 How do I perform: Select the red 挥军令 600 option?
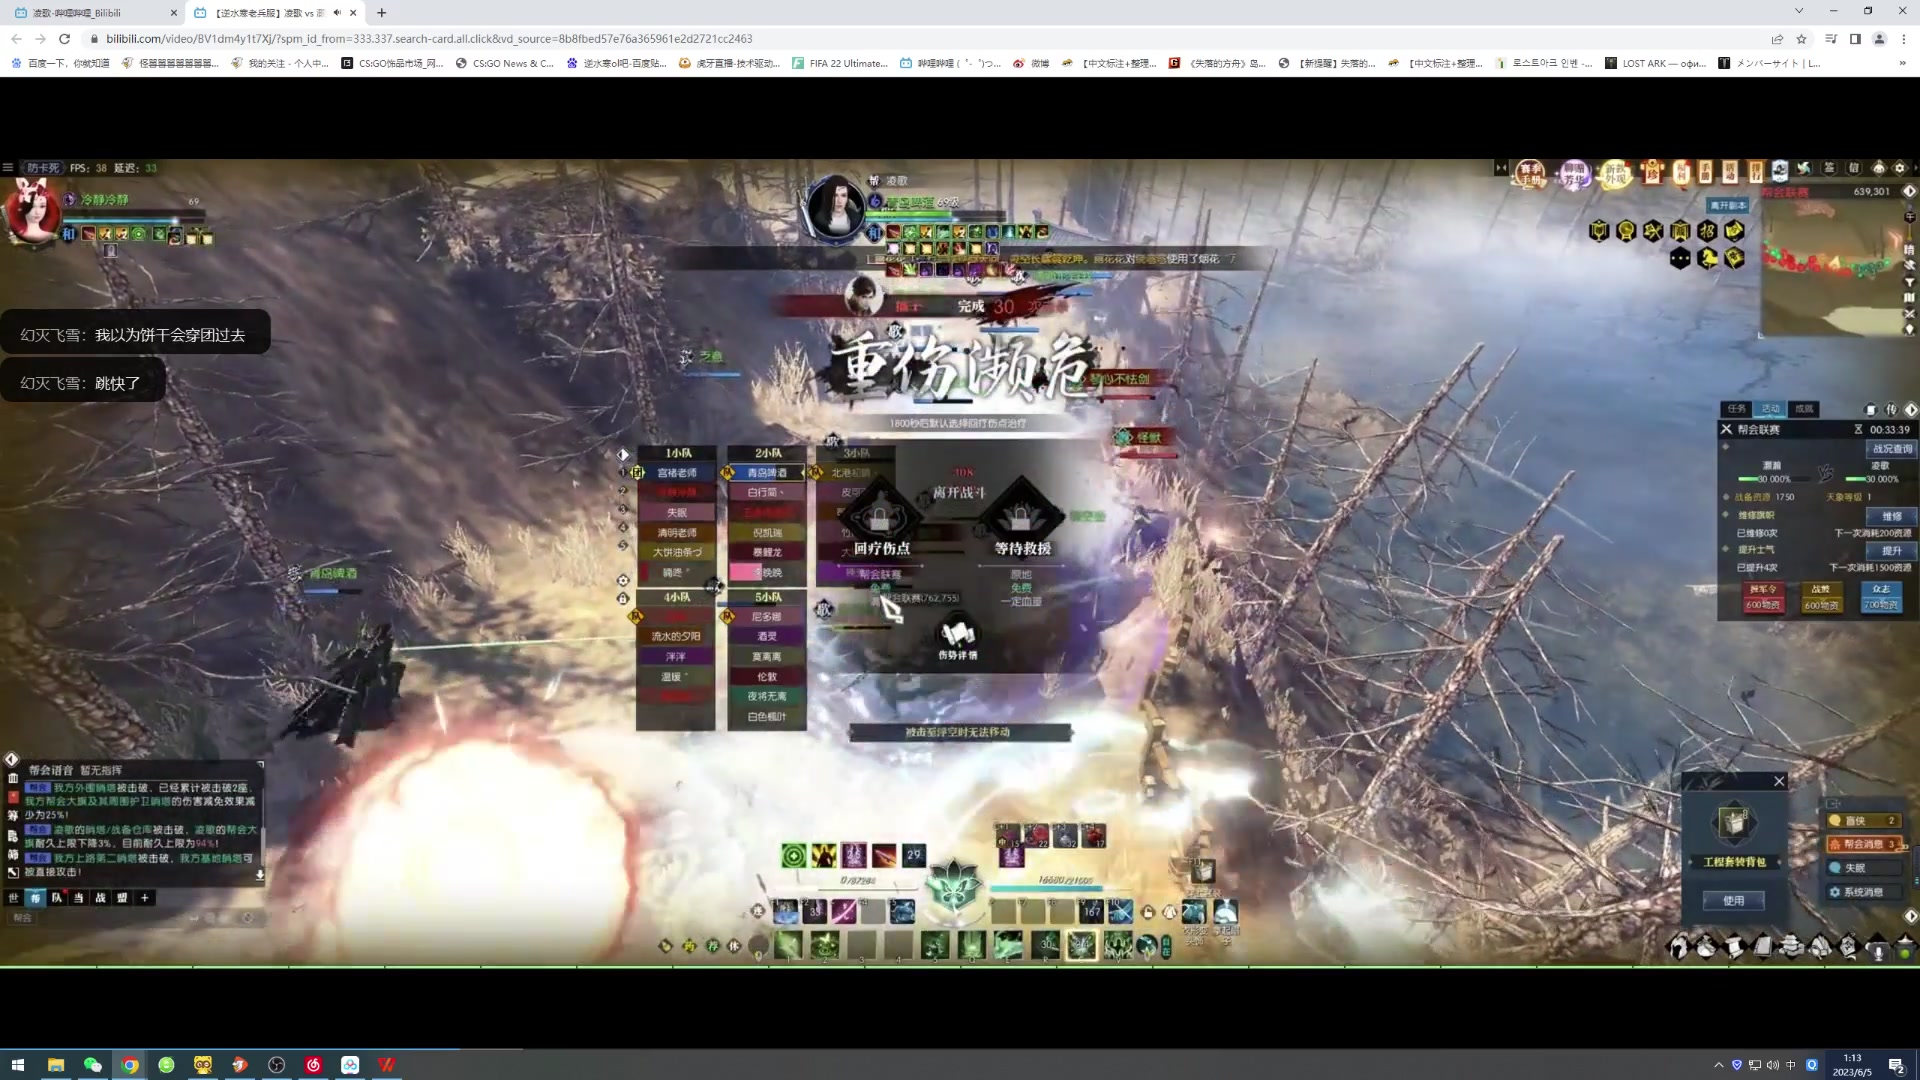tap(1763, 597)
